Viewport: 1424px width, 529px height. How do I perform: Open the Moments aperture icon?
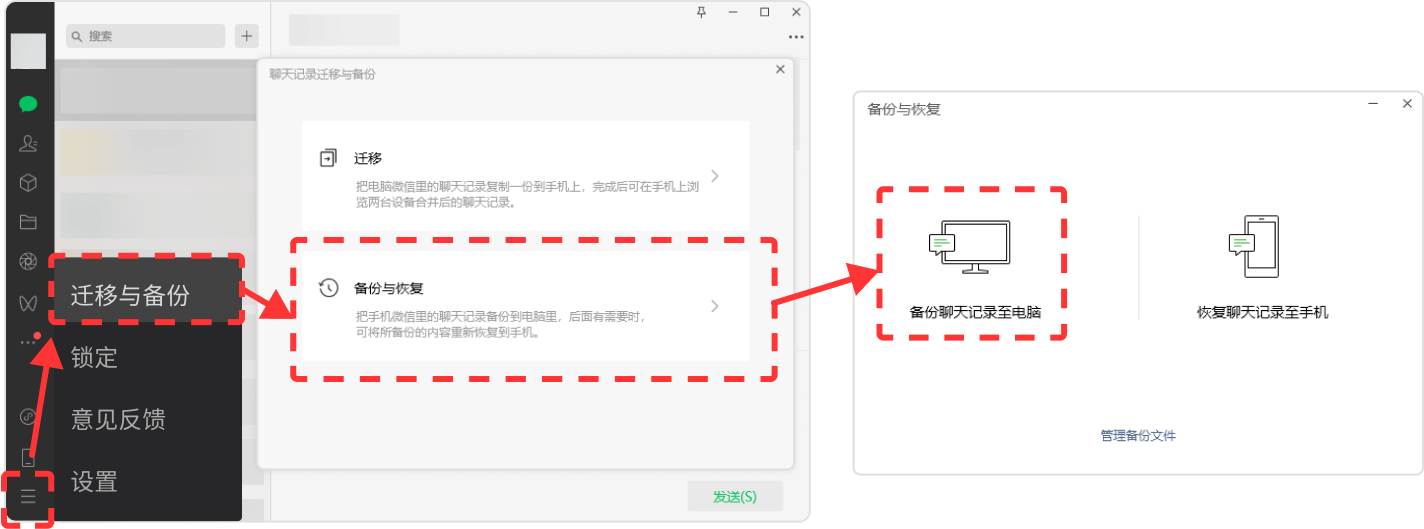pyautogui.click(x=28, y=262)
